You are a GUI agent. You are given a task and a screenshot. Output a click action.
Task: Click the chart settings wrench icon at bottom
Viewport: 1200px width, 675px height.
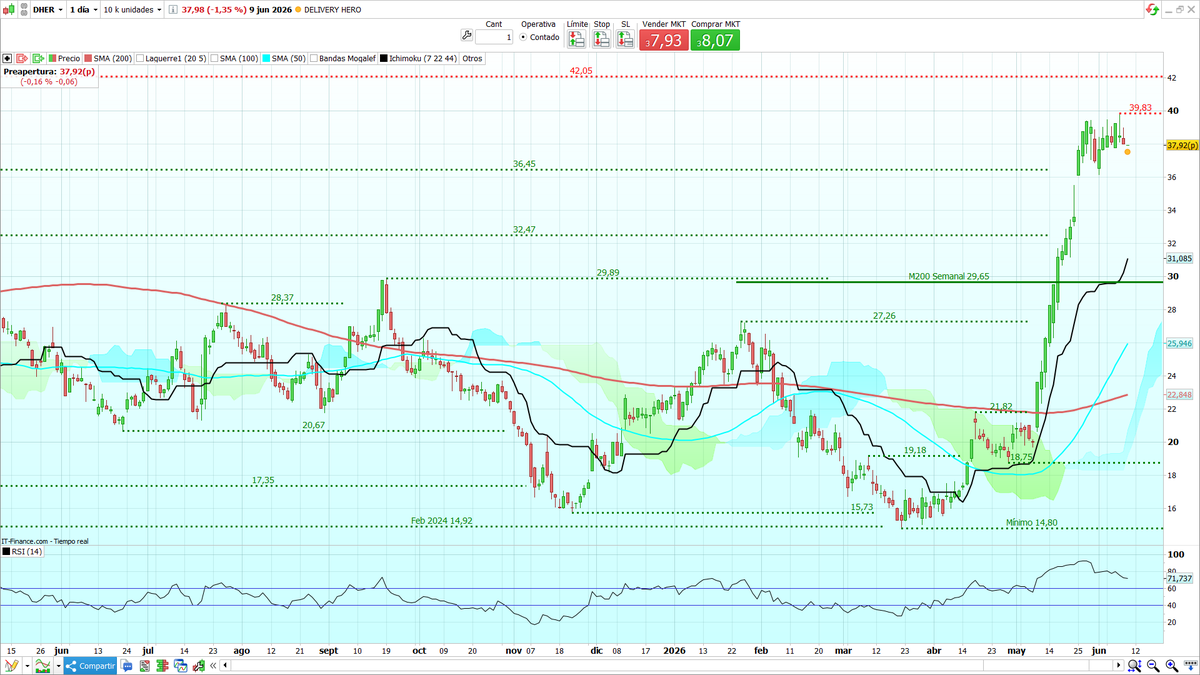pyautogui.click(x=198, y=665)
